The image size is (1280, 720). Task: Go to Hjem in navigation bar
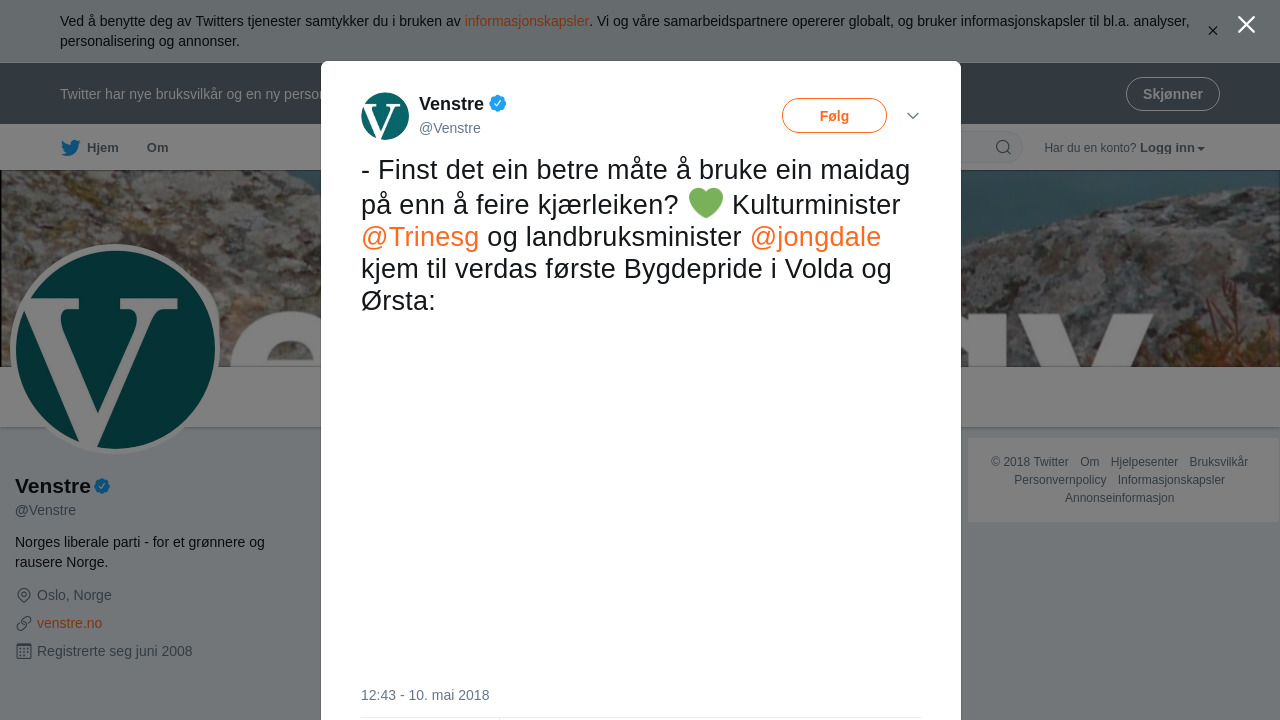tap(90, 148)
